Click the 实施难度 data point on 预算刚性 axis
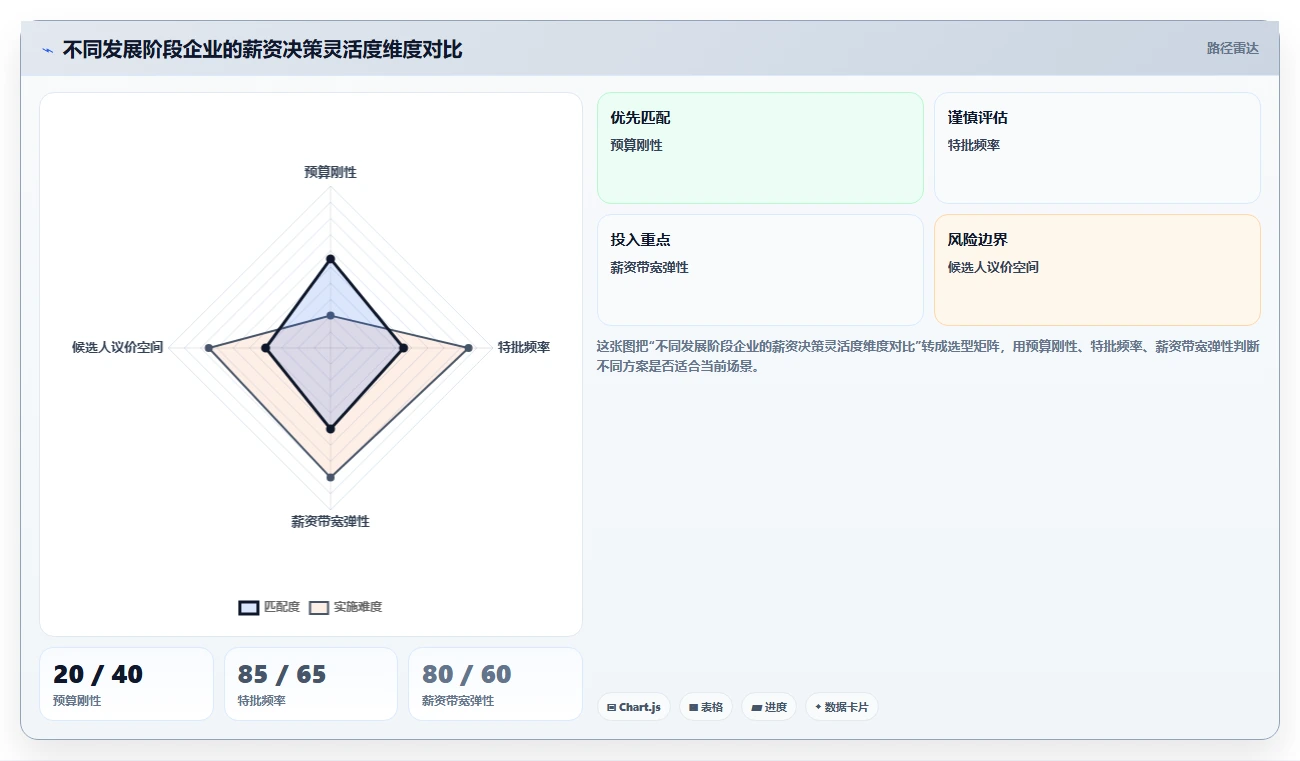This screenshot has width=1300, height=761. (x=330, y=316)
